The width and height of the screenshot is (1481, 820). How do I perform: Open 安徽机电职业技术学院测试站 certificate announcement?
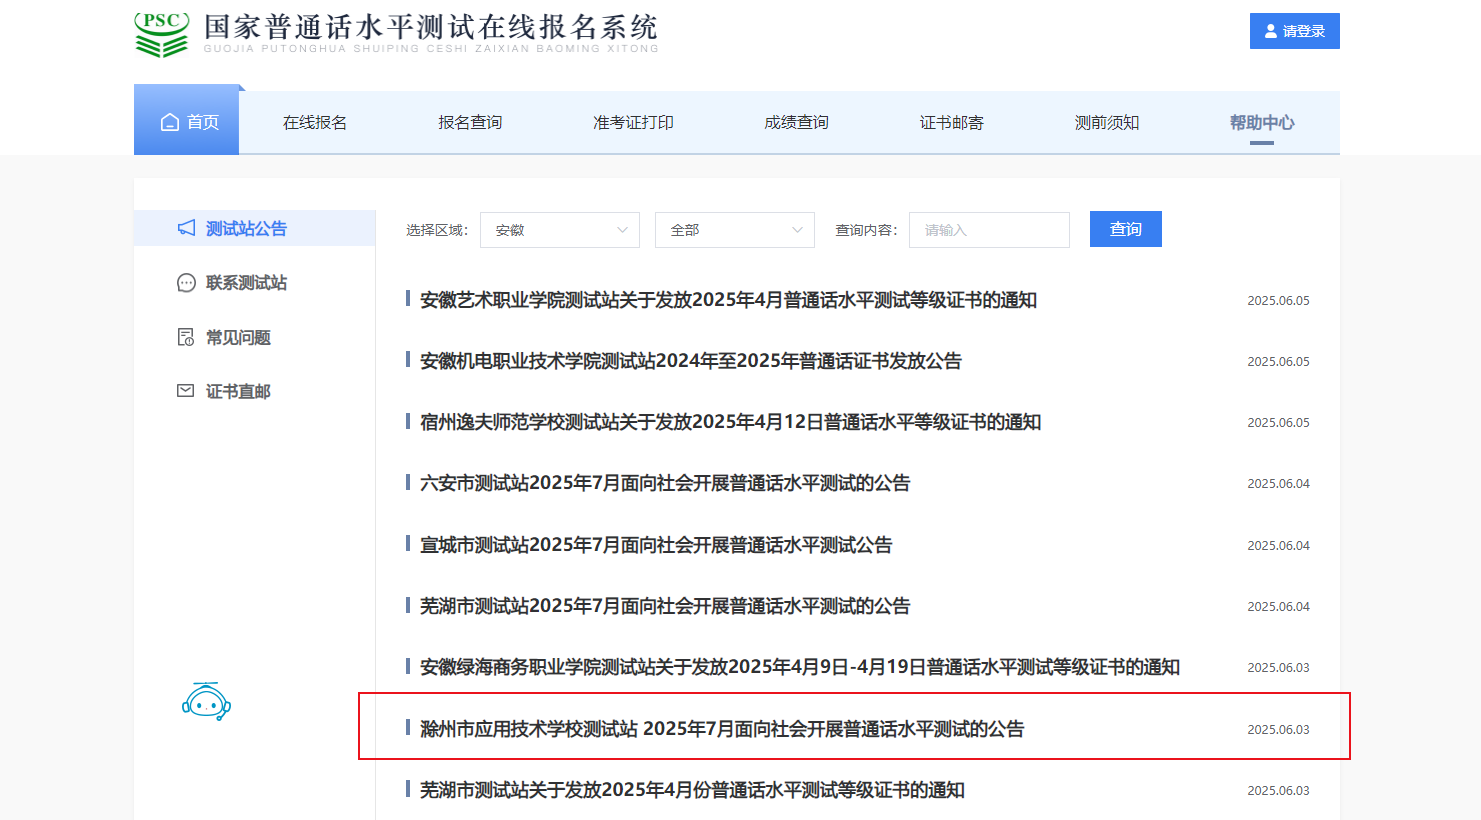pyautogui.click(x=691, y=361)
